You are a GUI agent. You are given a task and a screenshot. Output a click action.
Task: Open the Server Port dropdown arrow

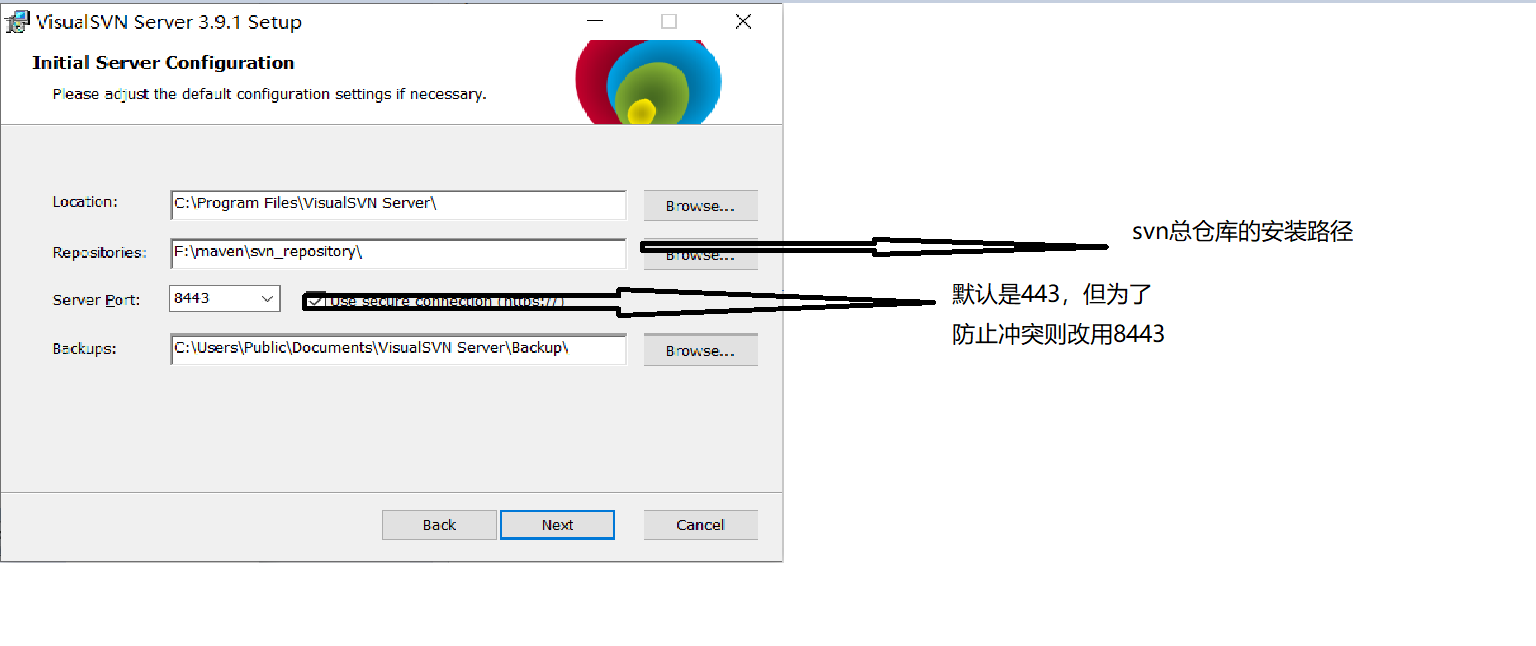(267, 298)
